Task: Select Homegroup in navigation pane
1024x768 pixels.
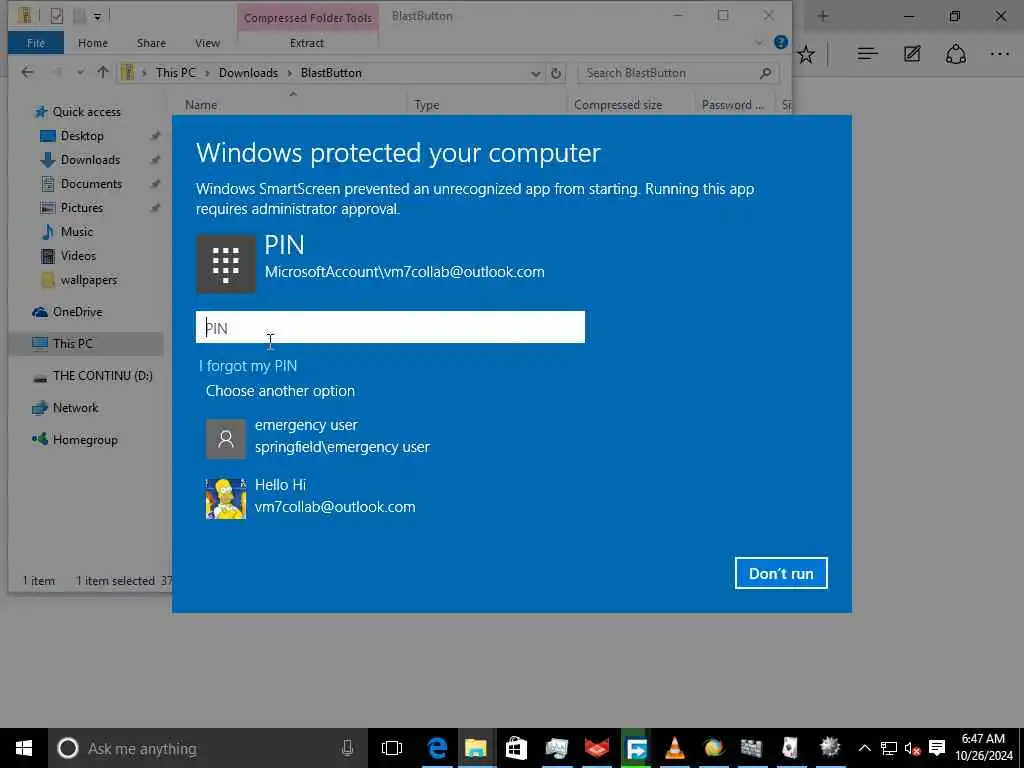Action: [x=85, y=440]
